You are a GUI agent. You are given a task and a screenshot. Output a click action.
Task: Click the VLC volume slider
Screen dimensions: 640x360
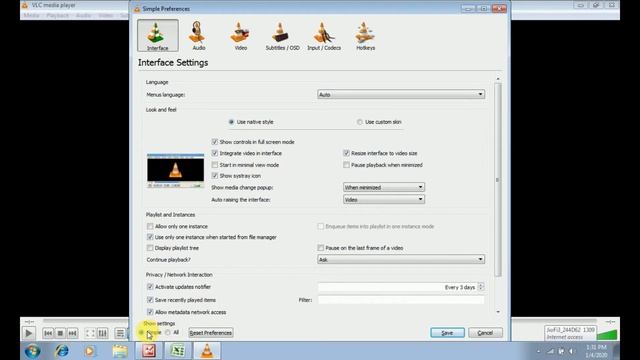tap(607, 335)
